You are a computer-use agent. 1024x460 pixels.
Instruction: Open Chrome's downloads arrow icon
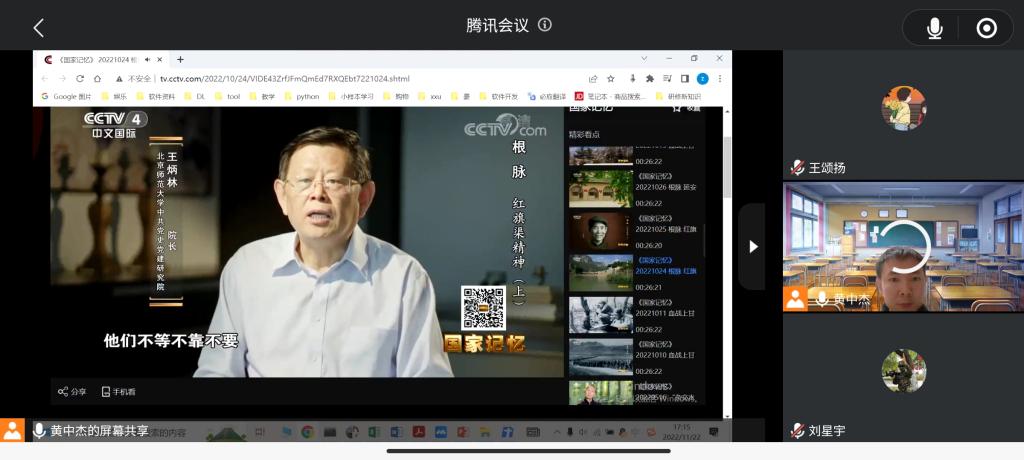click(x=632, y=78)
